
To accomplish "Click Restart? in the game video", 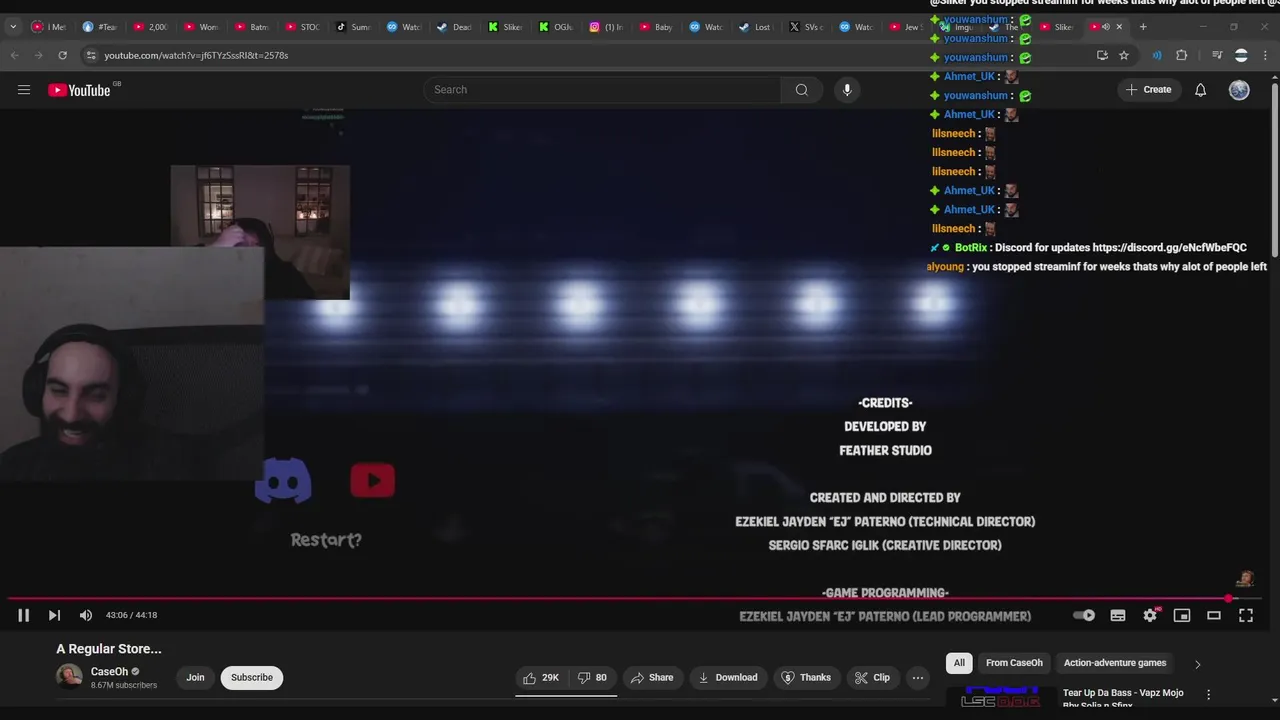I will 326,540.
